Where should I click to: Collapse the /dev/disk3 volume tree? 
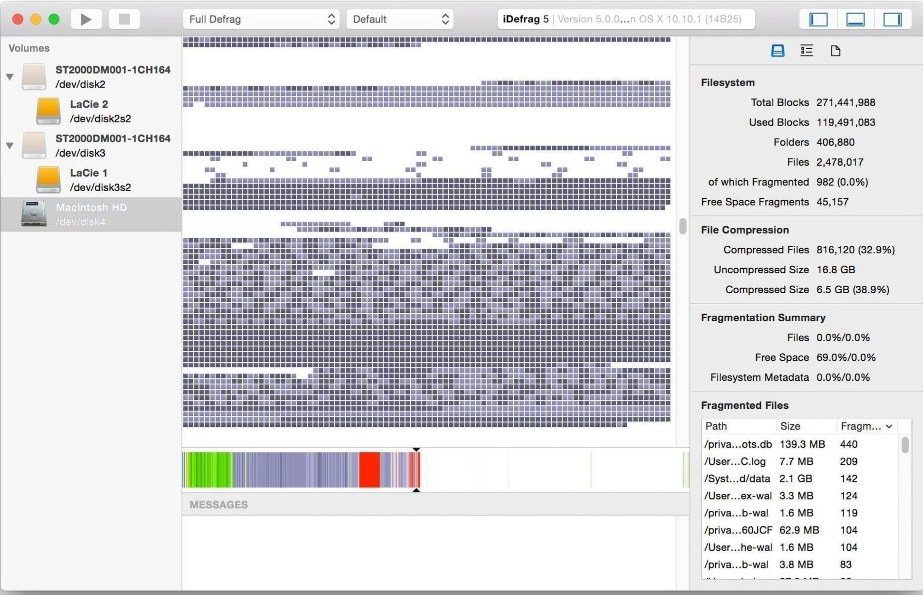(9, 145)
